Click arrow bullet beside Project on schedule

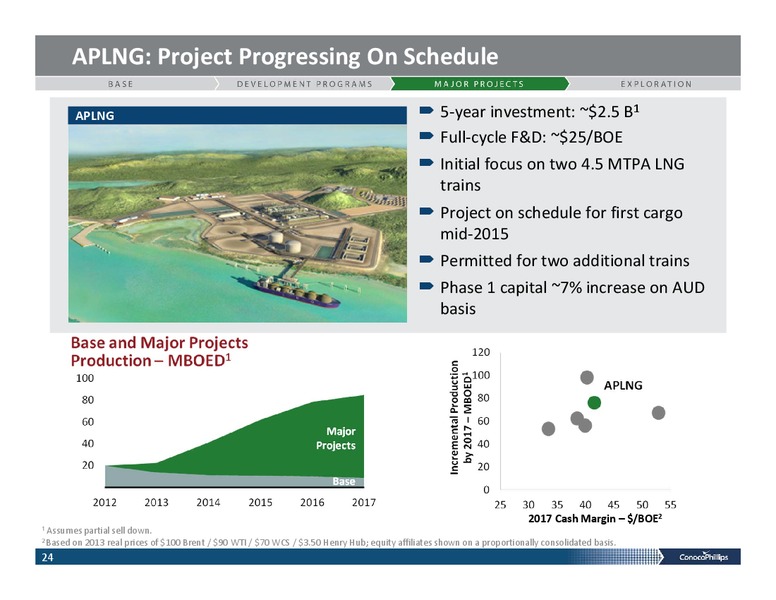click(426, 211)
